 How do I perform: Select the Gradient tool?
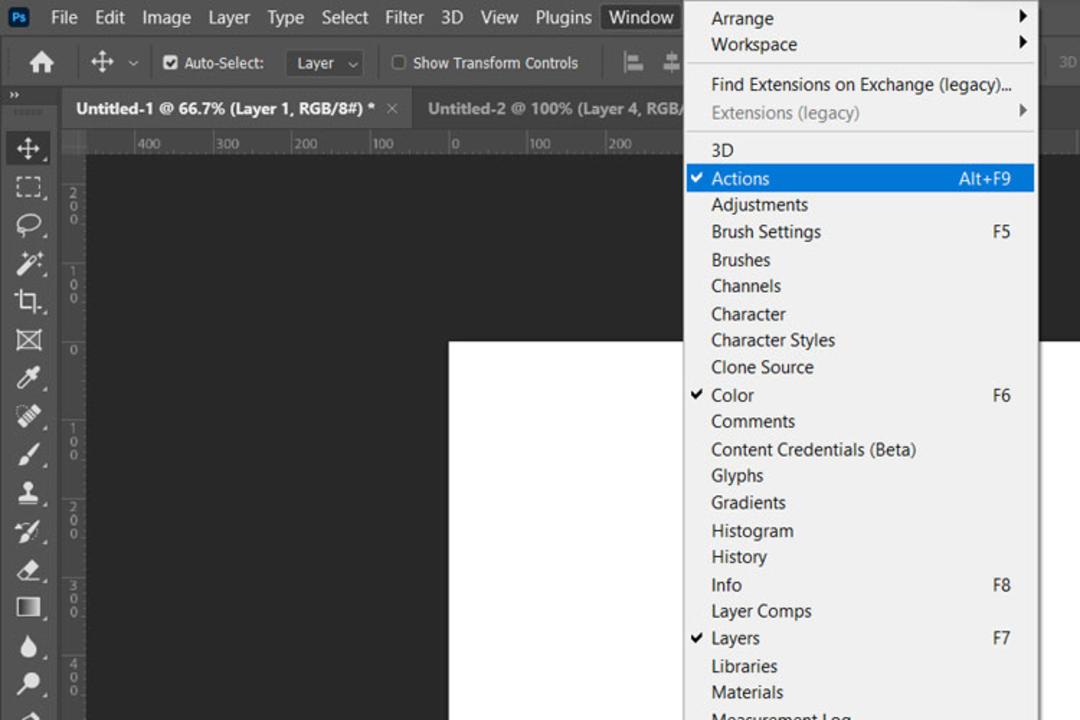click(x=28, y=608)
